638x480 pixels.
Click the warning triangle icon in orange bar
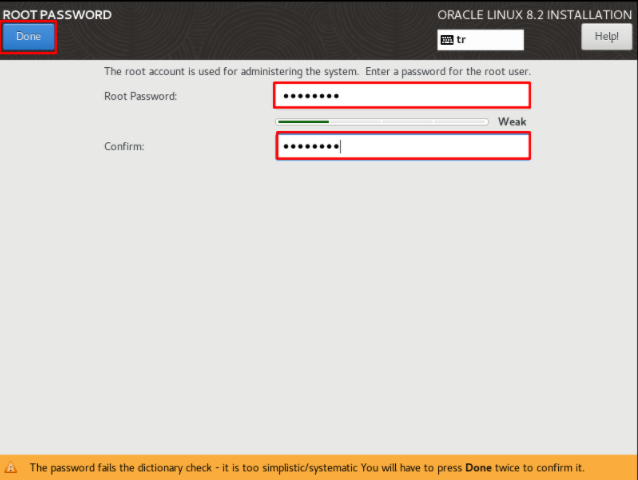tap(11, 467)
